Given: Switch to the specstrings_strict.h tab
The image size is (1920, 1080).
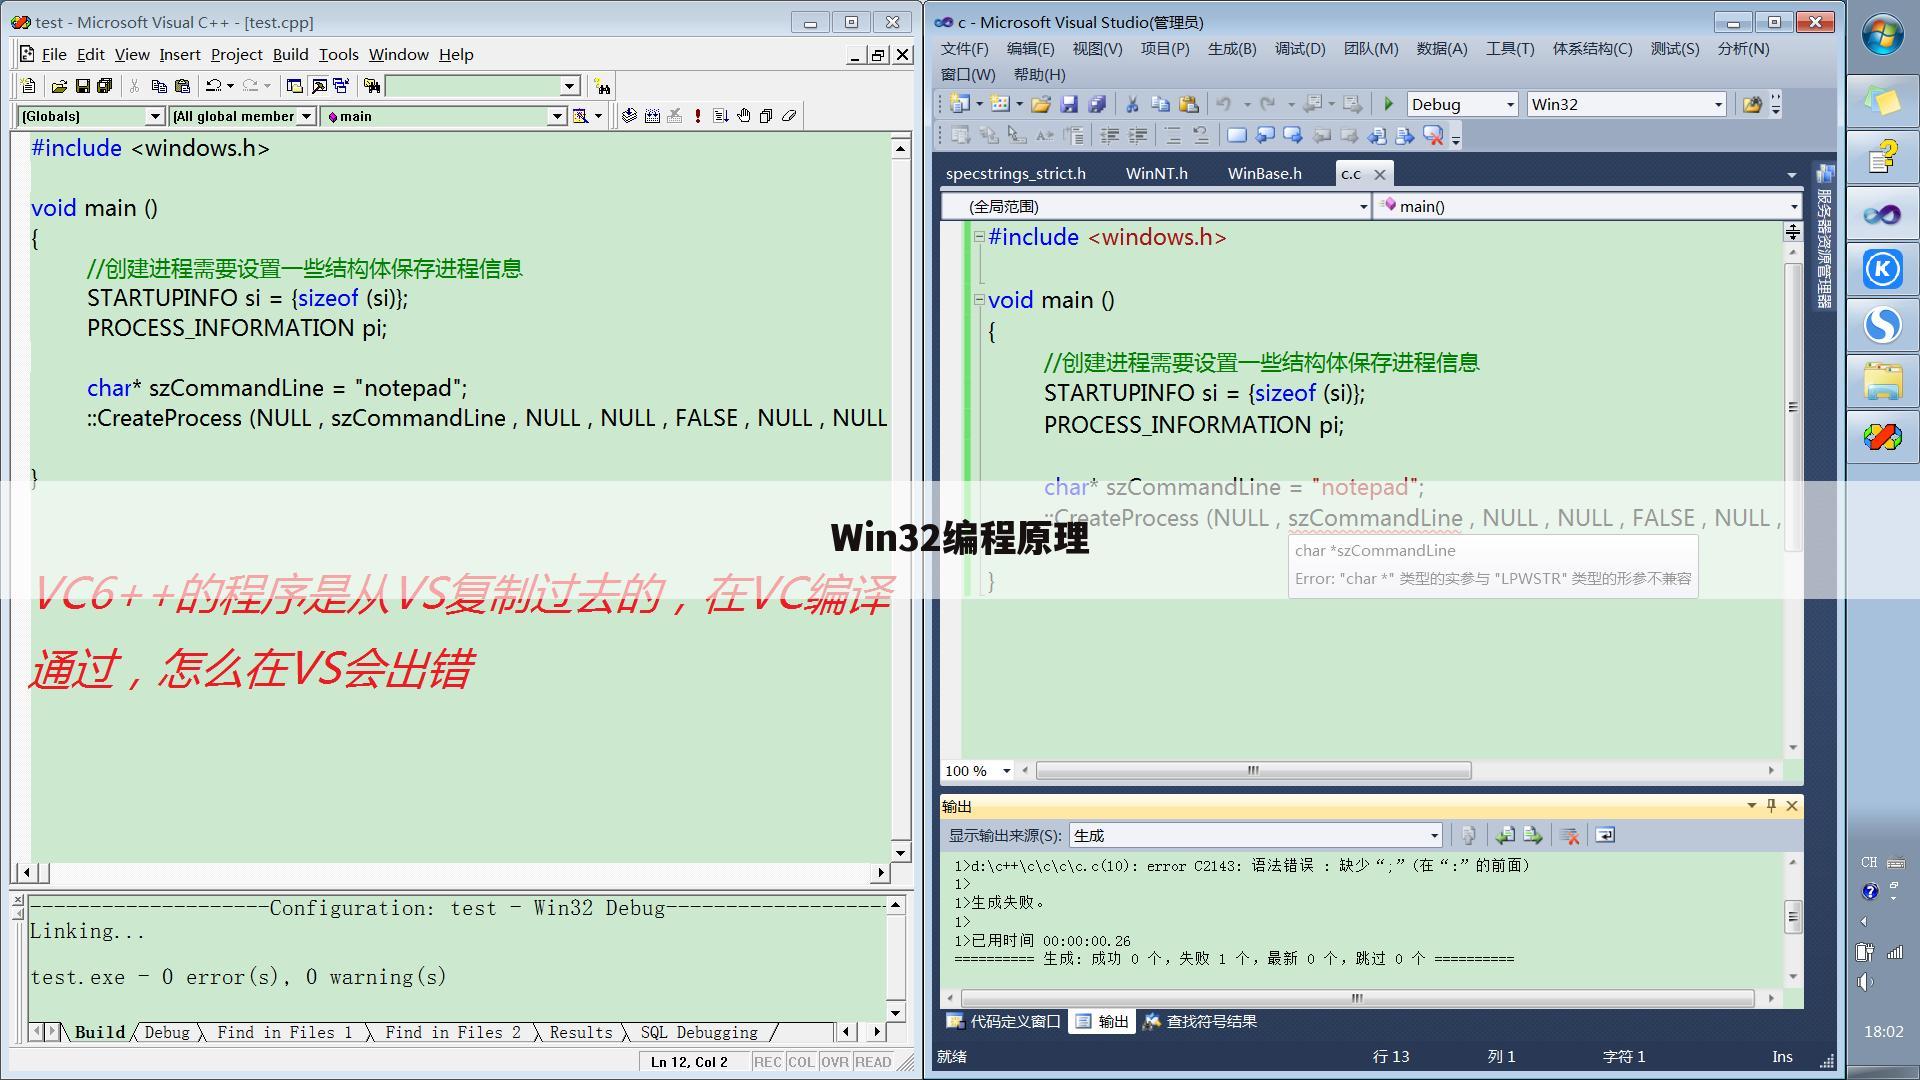Looking at the screenshot, I should click(x=1015, y=174).
